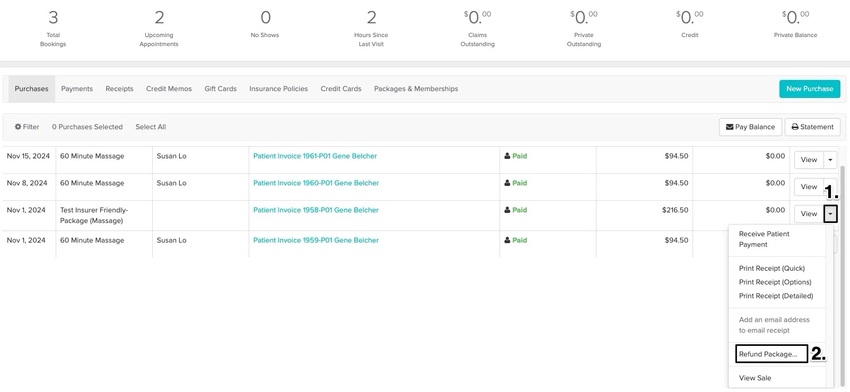Screen dimensions: 850x392
Task: Open Patient Invoice 1961-P01 Gene Belcher
Action: coord(315,156)
